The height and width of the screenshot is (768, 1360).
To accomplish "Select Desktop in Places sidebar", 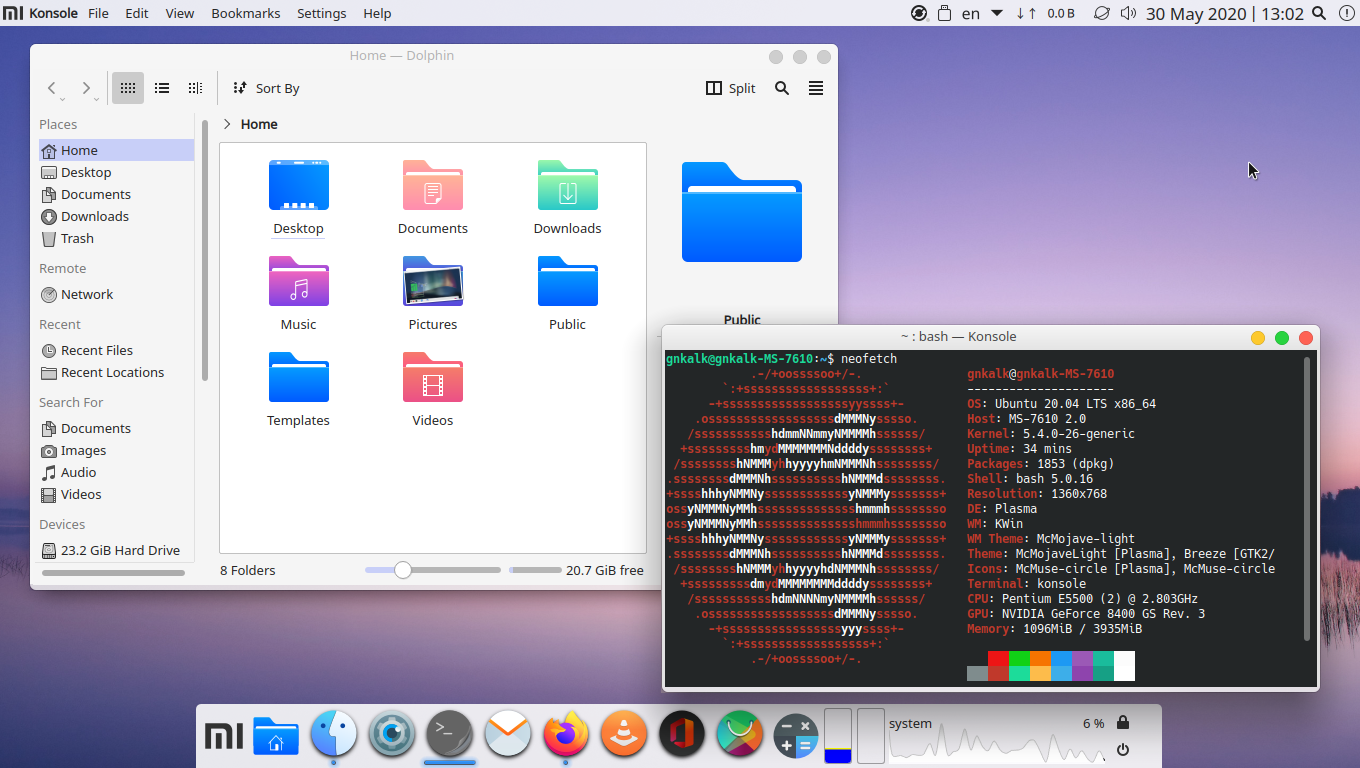I will [116, 172].
